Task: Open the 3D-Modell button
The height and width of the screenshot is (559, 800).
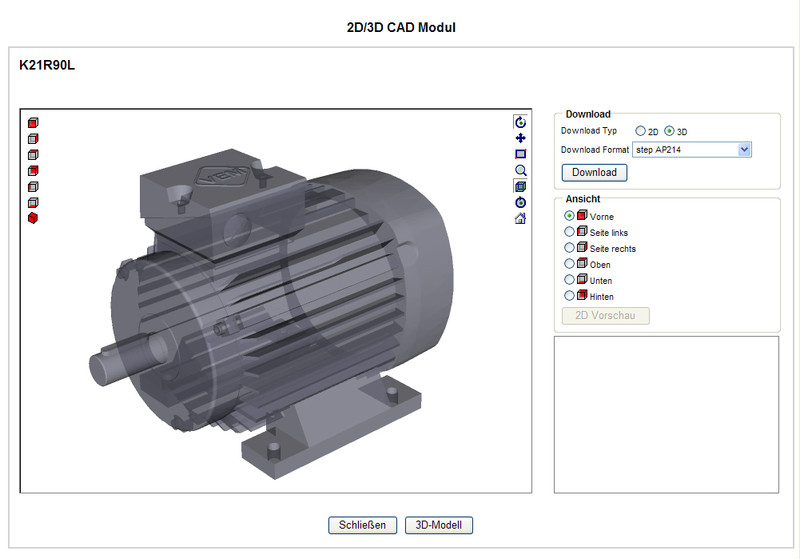Action: coord(438,525)
